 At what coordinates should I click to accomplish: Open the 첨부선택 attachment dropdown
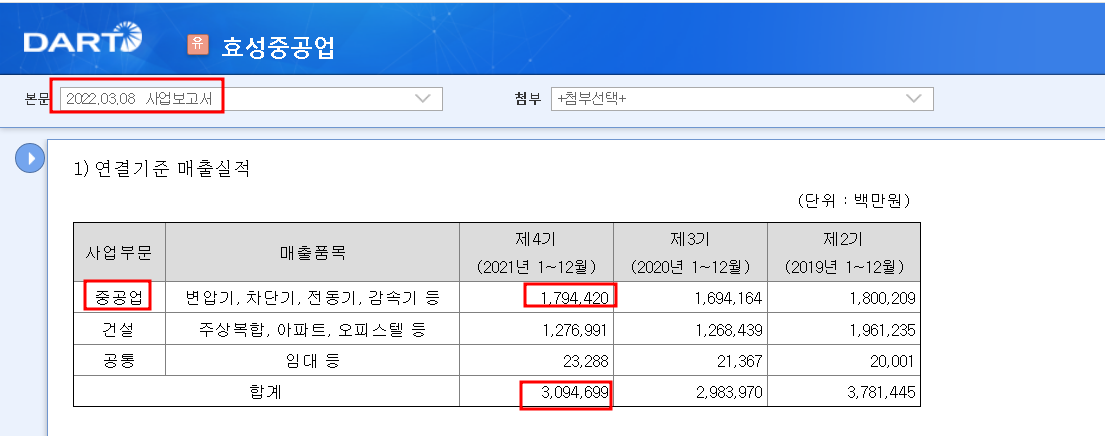tap(742, 99)
